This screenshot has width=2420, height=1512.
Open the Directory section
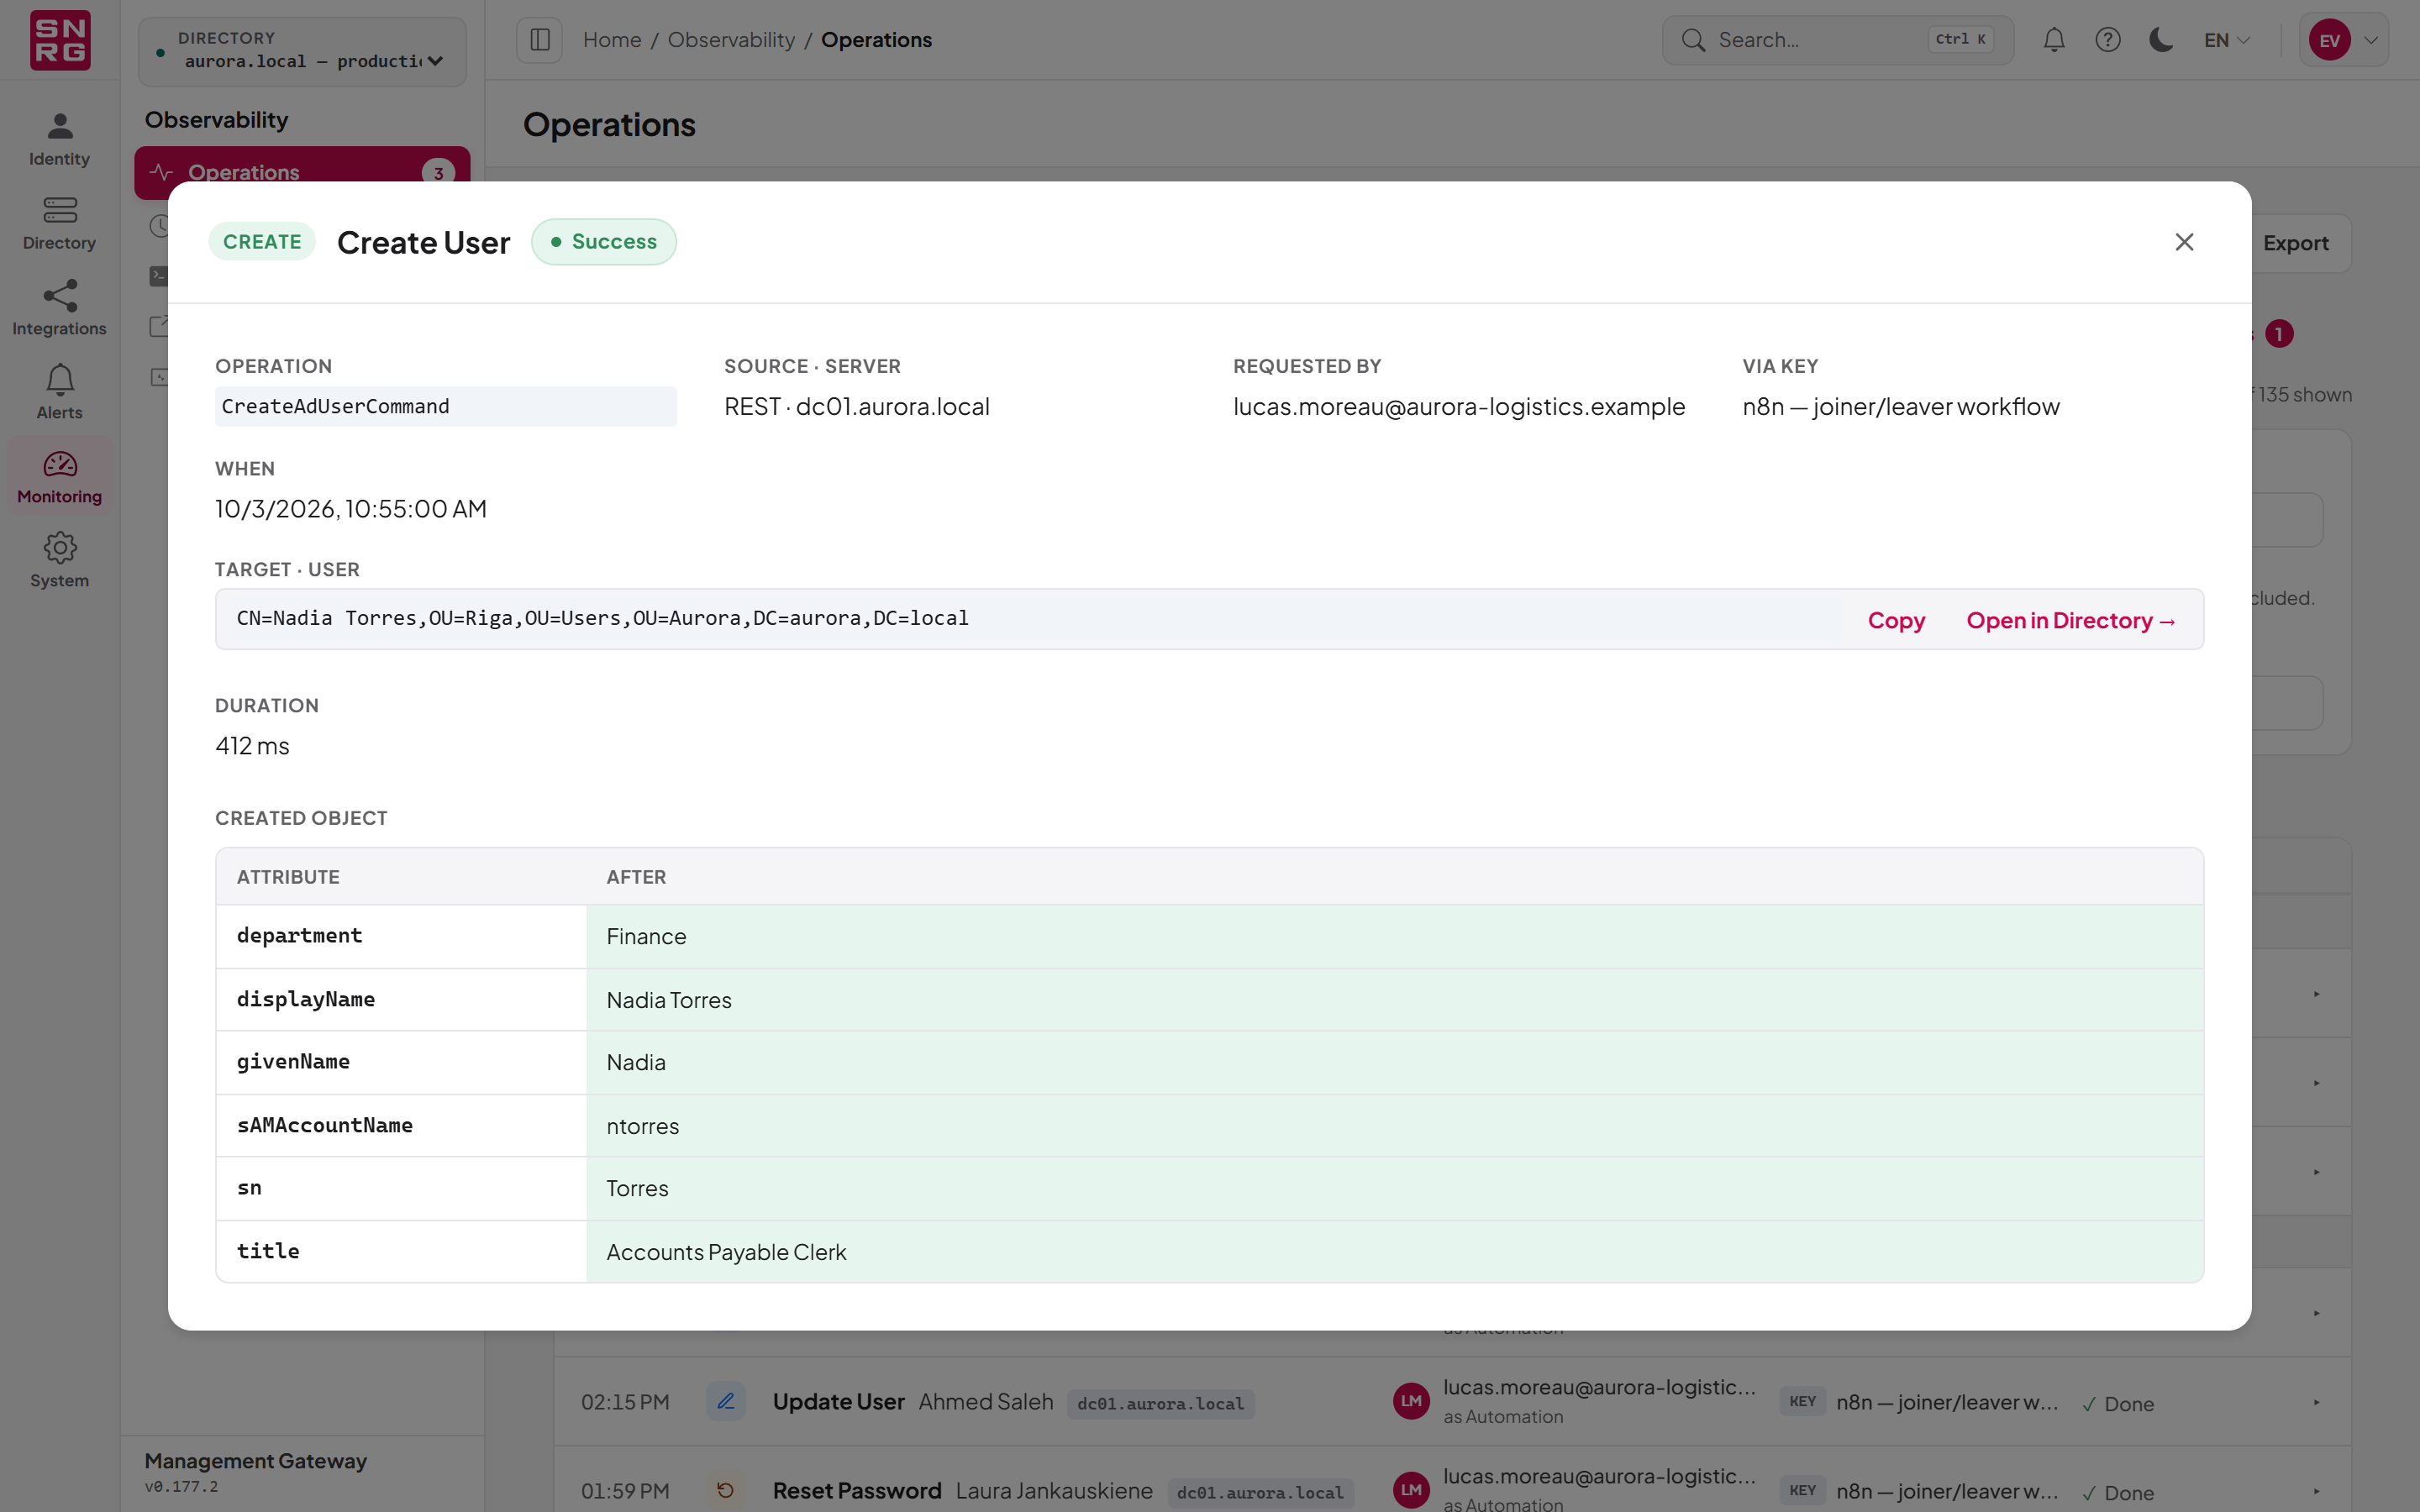[x=59, y=223]
